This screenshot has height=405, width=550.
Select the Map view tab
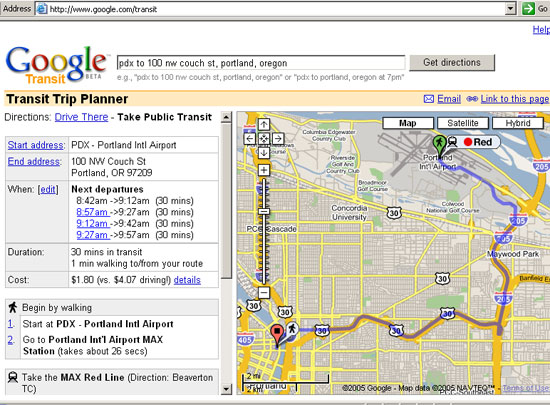click(408, 123)
